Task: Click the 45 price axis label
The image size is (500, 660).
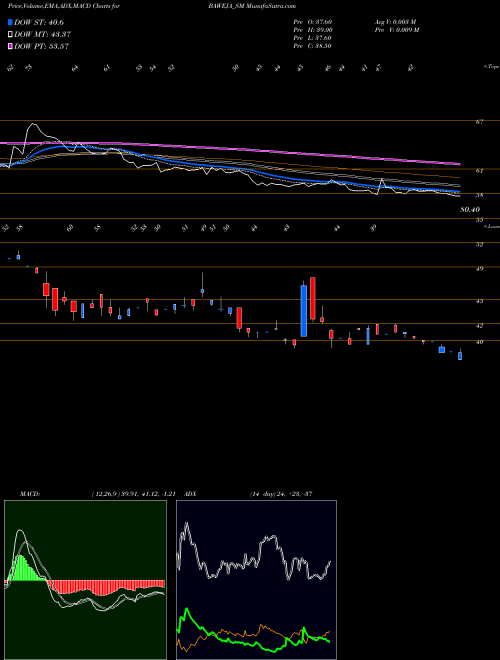Action: click(479, 301)
